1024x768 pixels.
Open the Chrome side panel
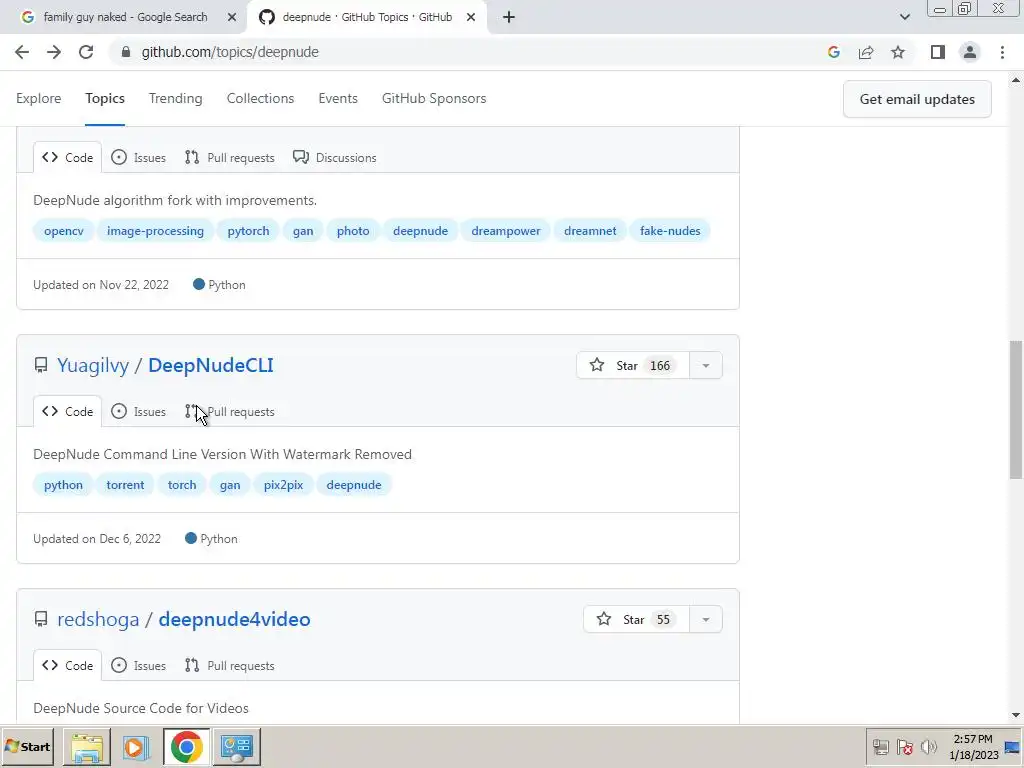938,52
